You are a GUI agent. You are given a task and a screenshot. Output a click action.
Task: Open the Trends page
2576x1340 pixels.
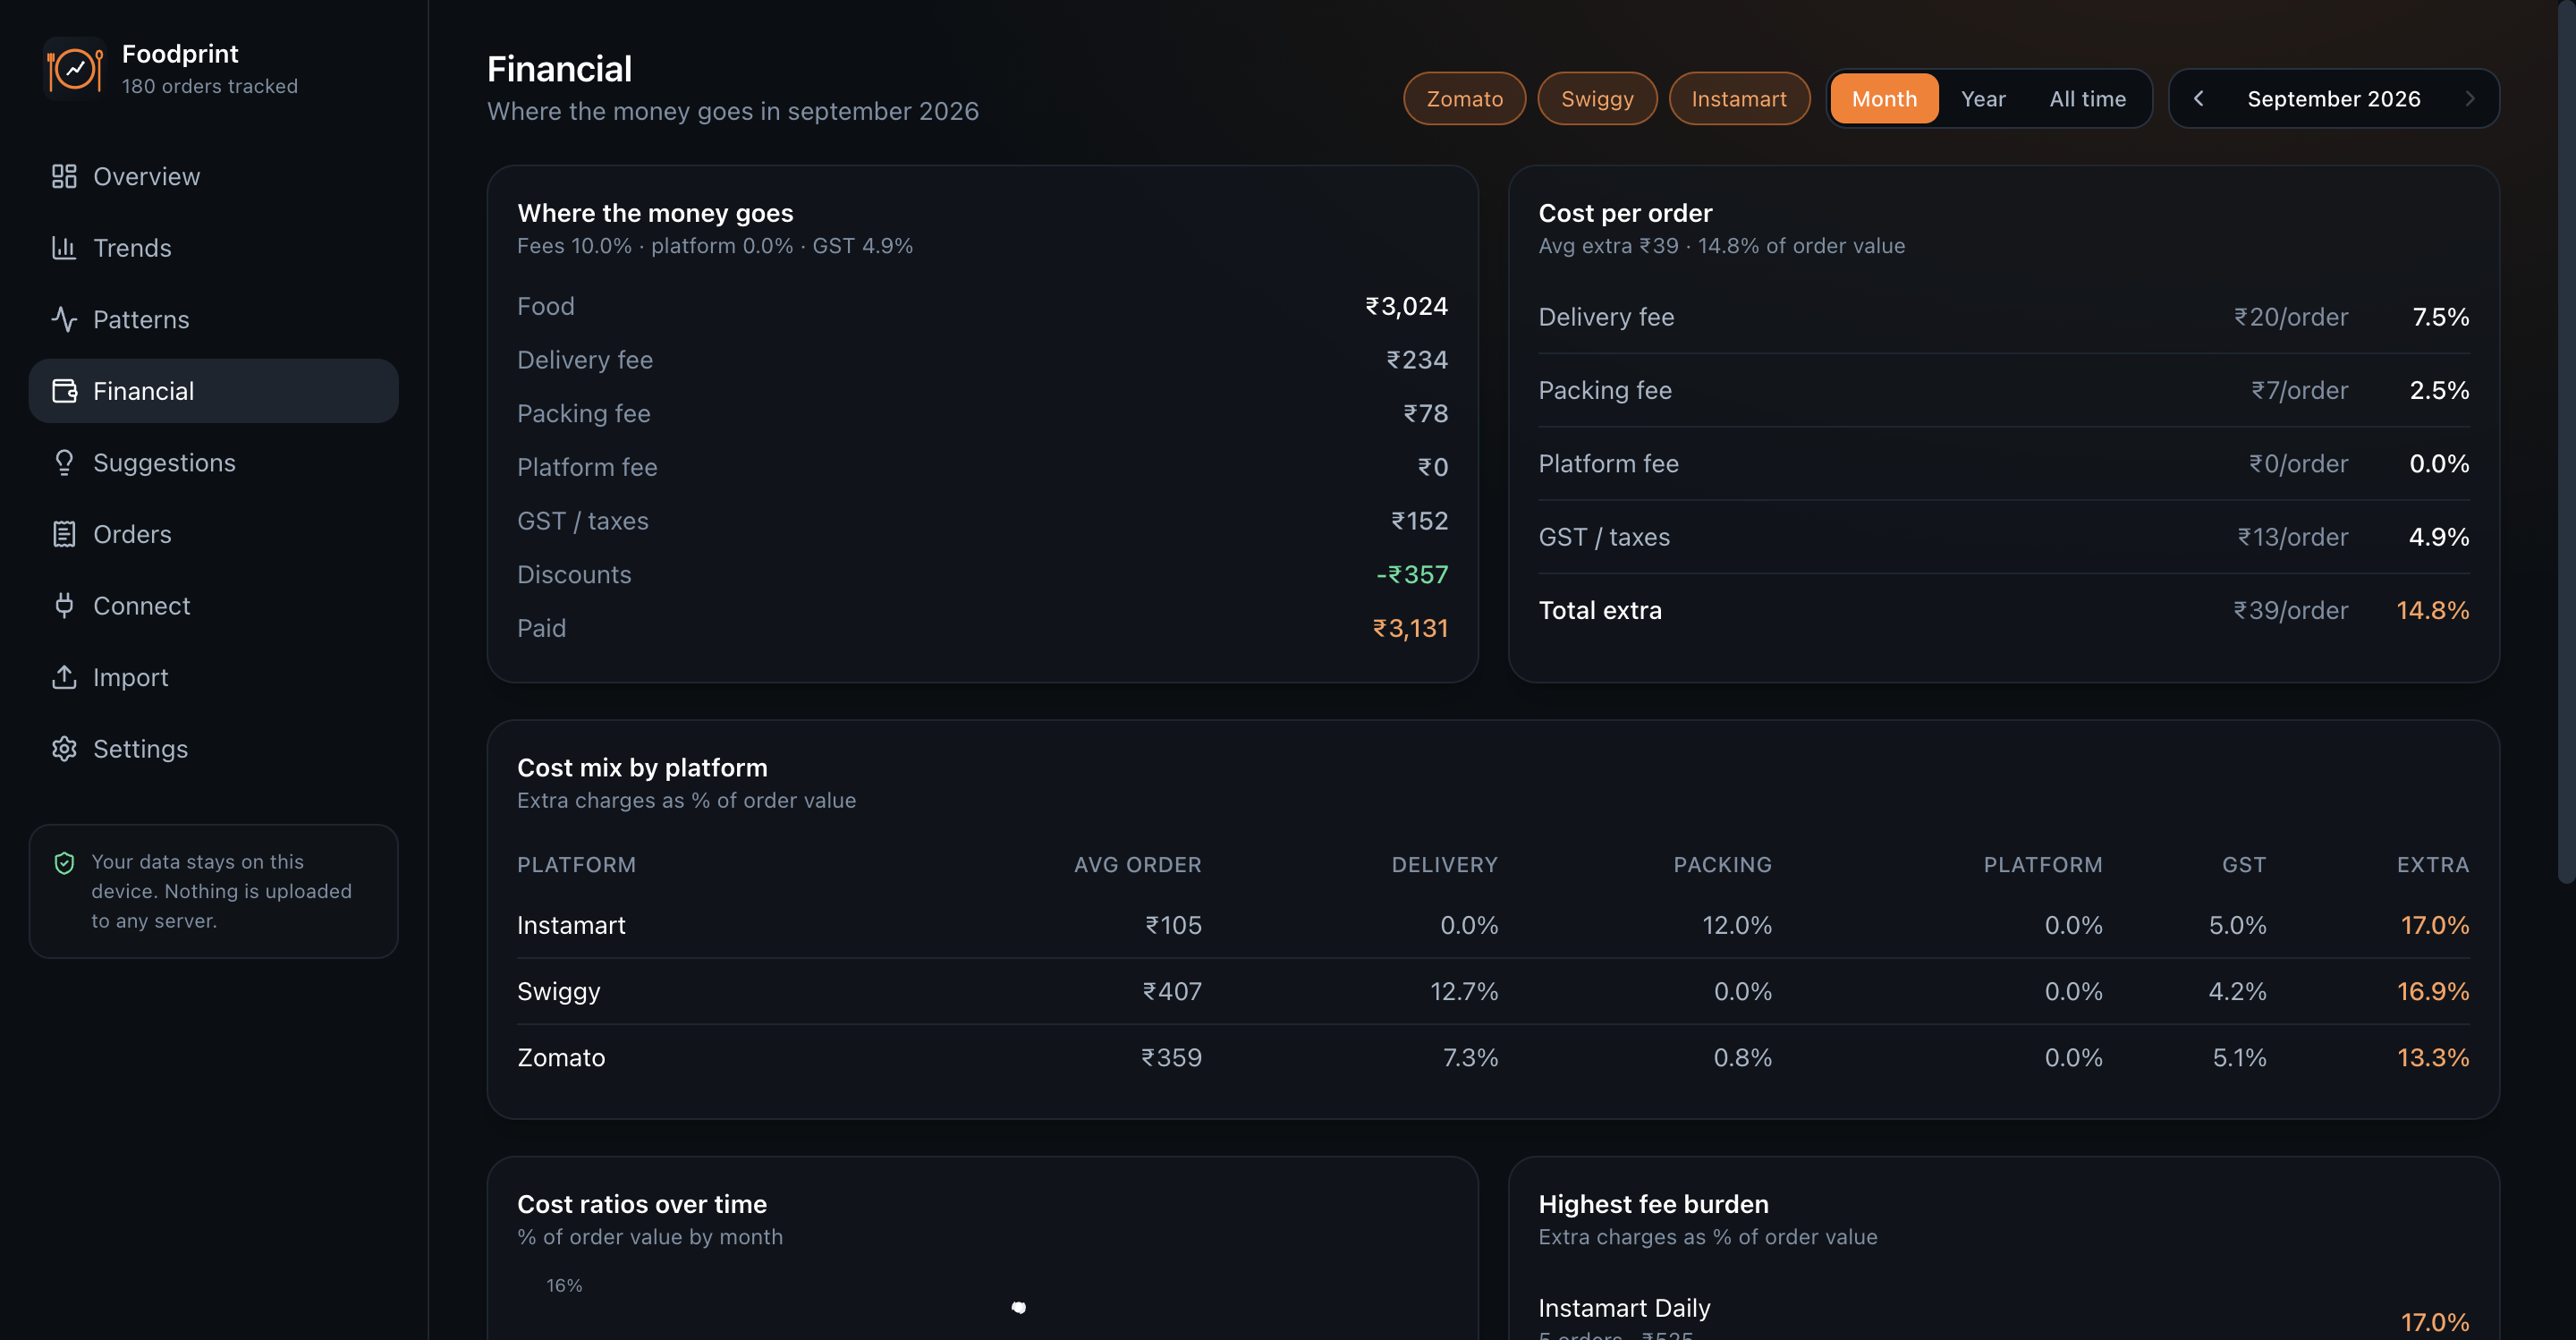click(213, 248)
